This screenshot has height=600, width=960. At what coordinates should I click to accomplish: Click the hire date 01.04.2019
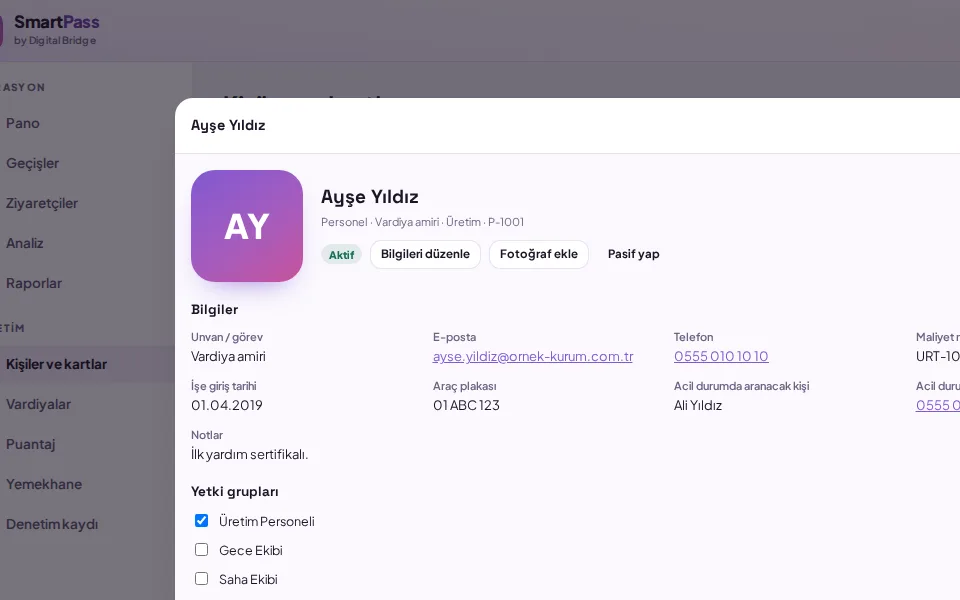pos(227,405)
